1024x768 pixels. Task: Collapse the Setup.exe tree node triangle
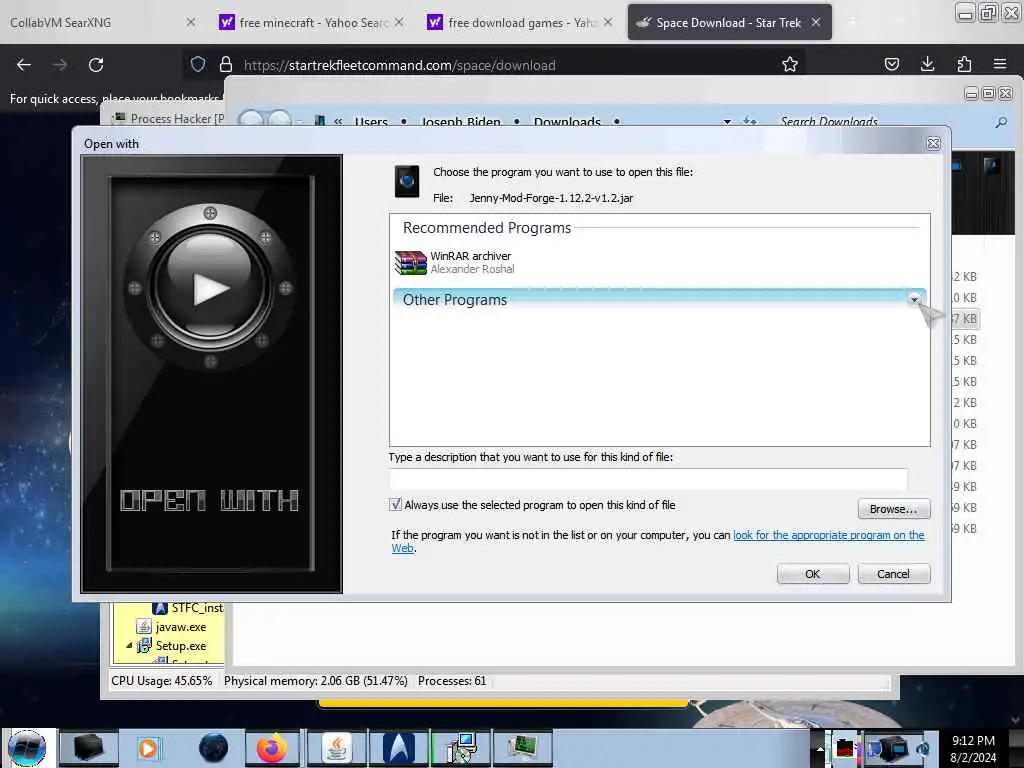click(x=129, y=645)
